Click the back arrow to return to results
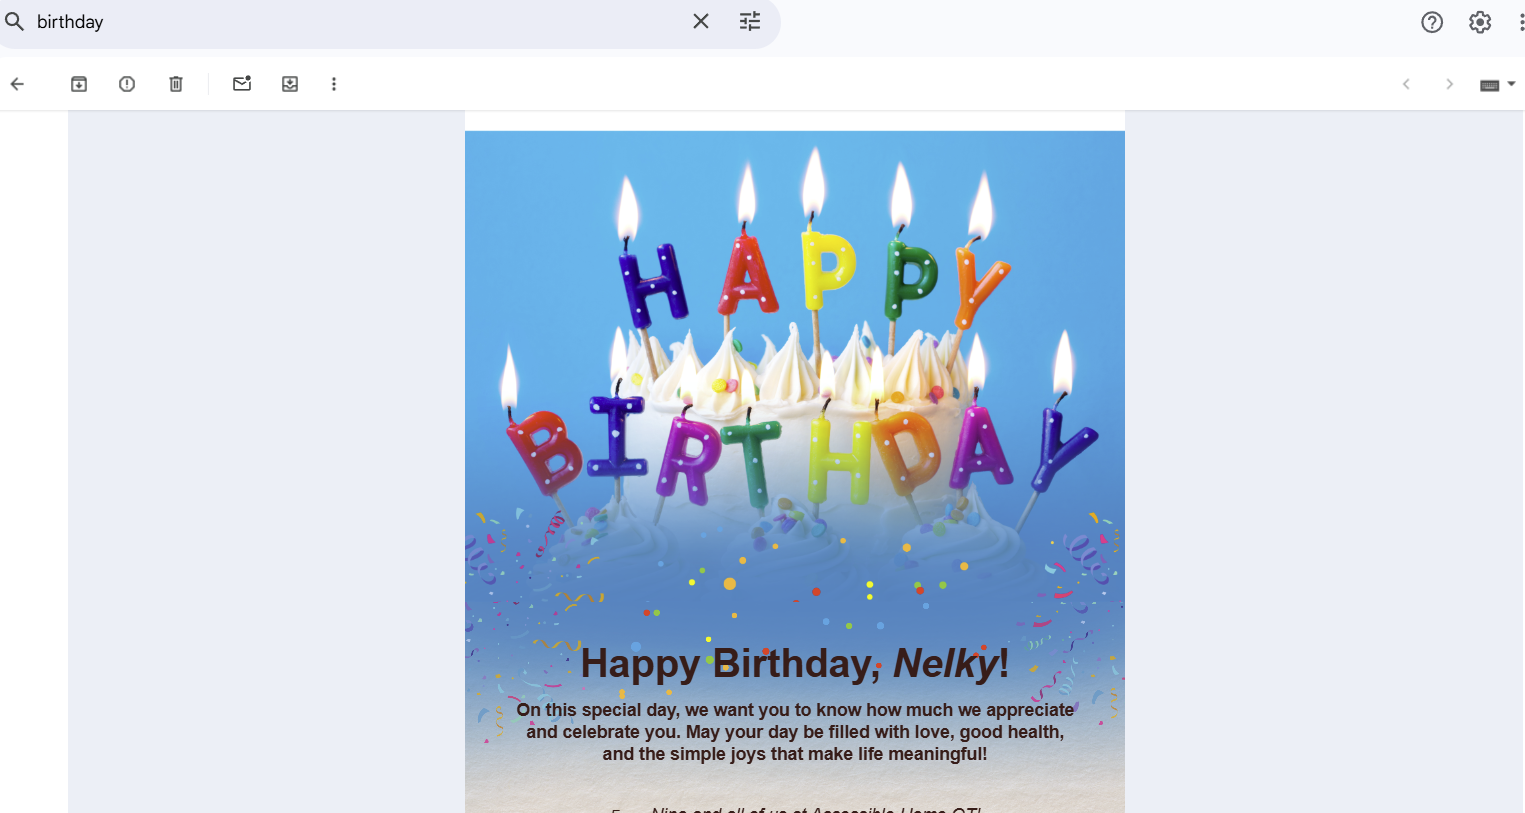 pyautogui.click(x=17, y=84)
